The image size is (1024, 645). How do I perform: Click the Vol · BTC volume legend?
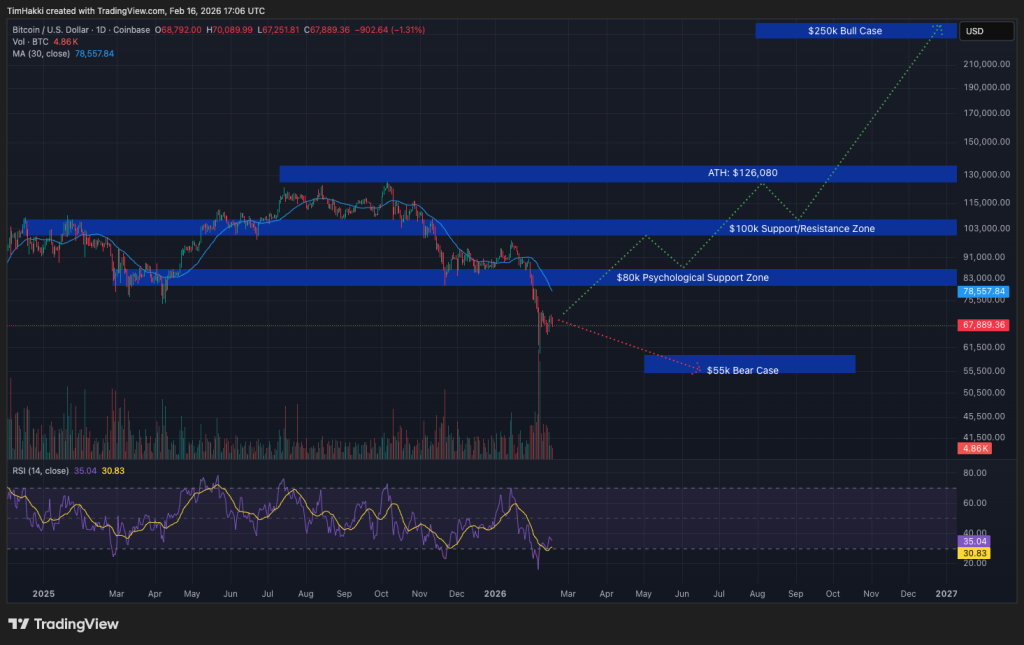(x=31, y=42)
